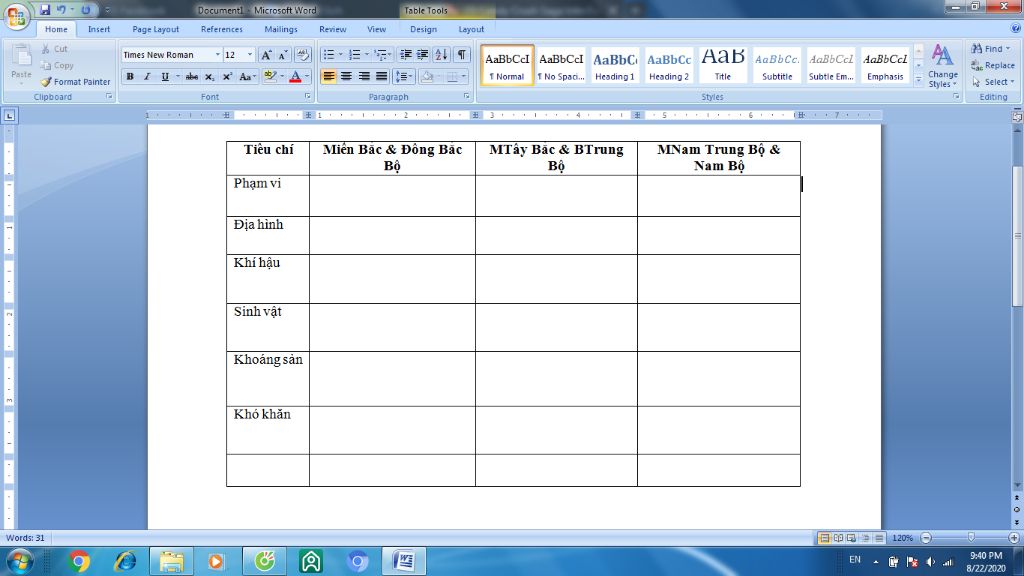Center the text
The width and height of the screenshot is (1024, 576).
pos(346,76)
